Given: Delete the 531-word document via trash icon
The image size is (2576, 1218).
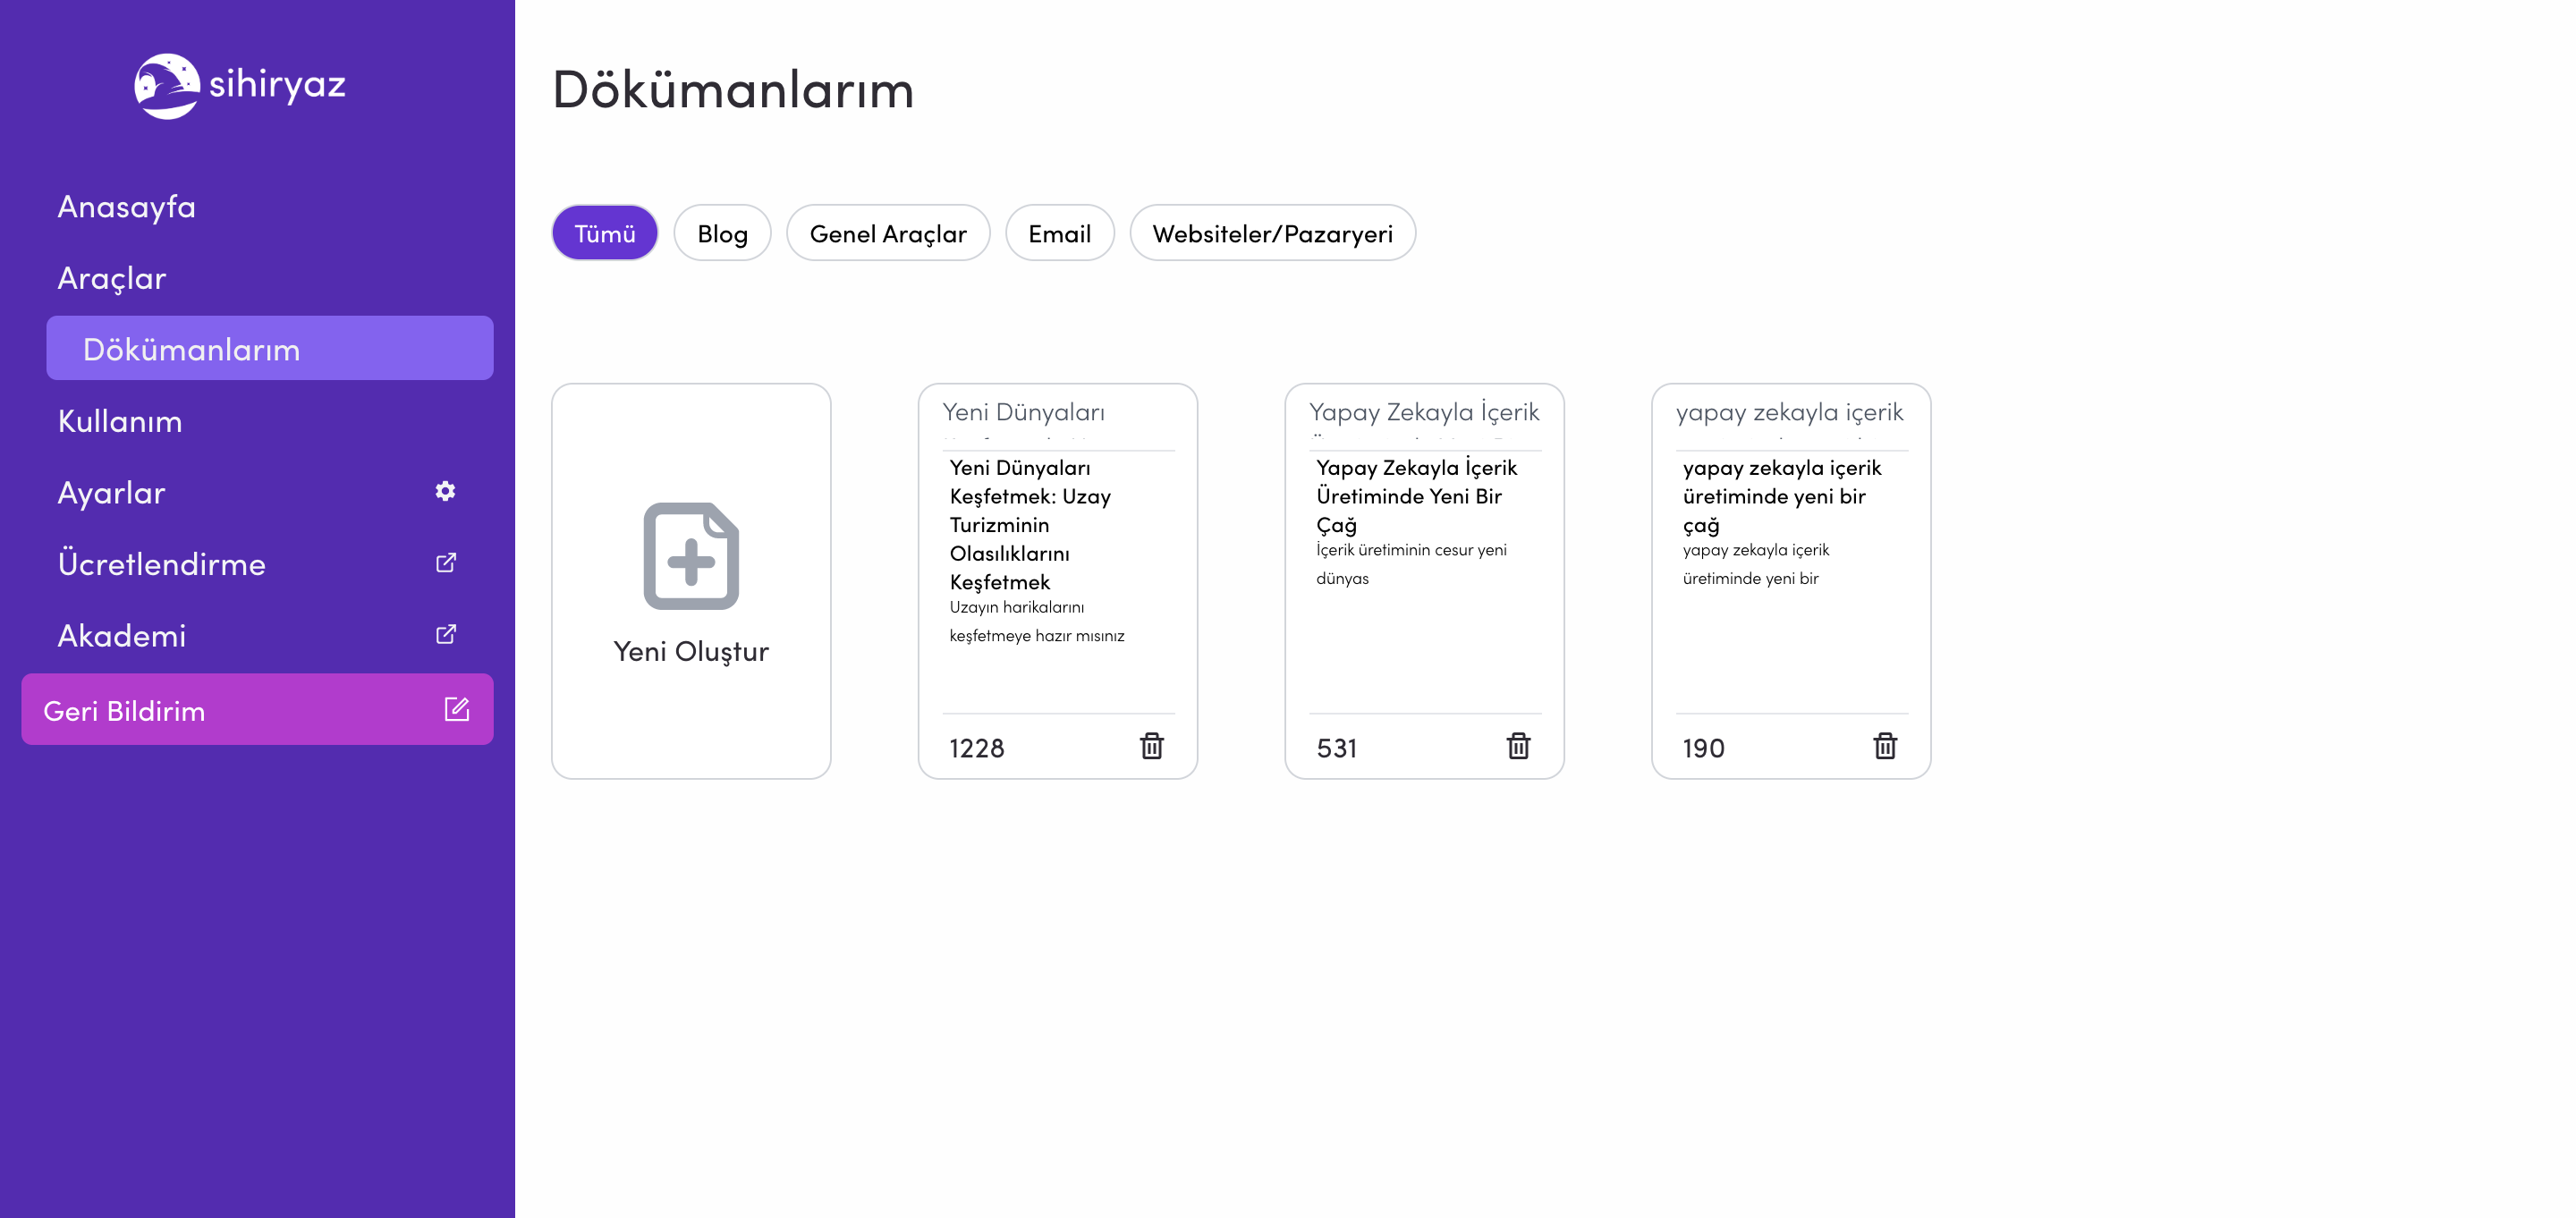Looking at the screenshot, I should [1518, 746].
